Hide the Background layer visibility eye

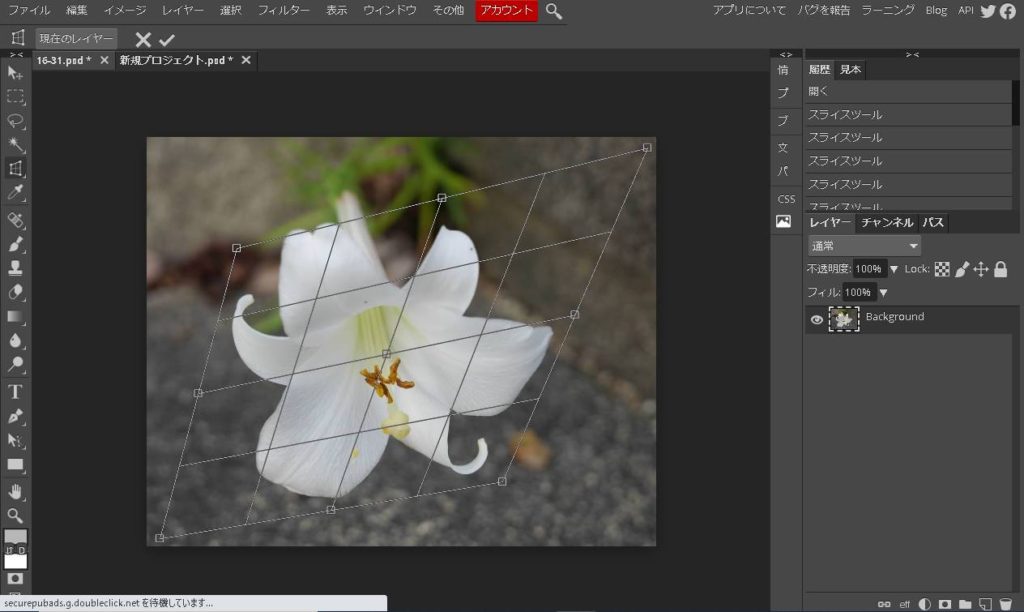pos(817,319)
